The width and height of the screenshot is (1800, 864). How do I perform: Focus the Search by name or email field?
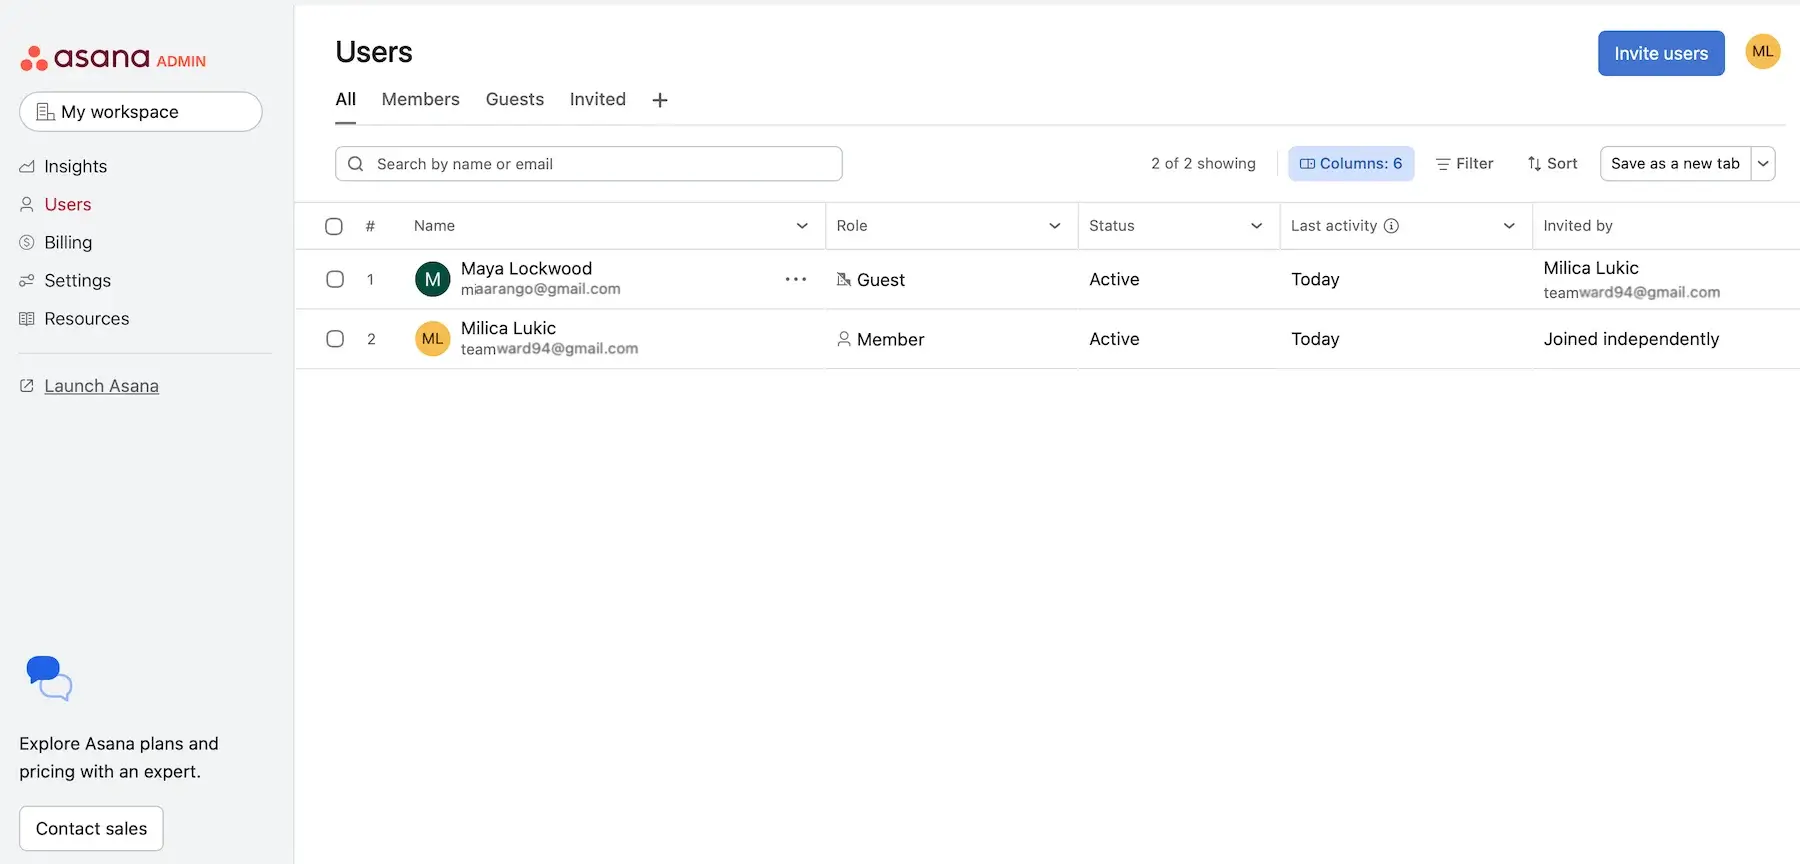point(589,164)
